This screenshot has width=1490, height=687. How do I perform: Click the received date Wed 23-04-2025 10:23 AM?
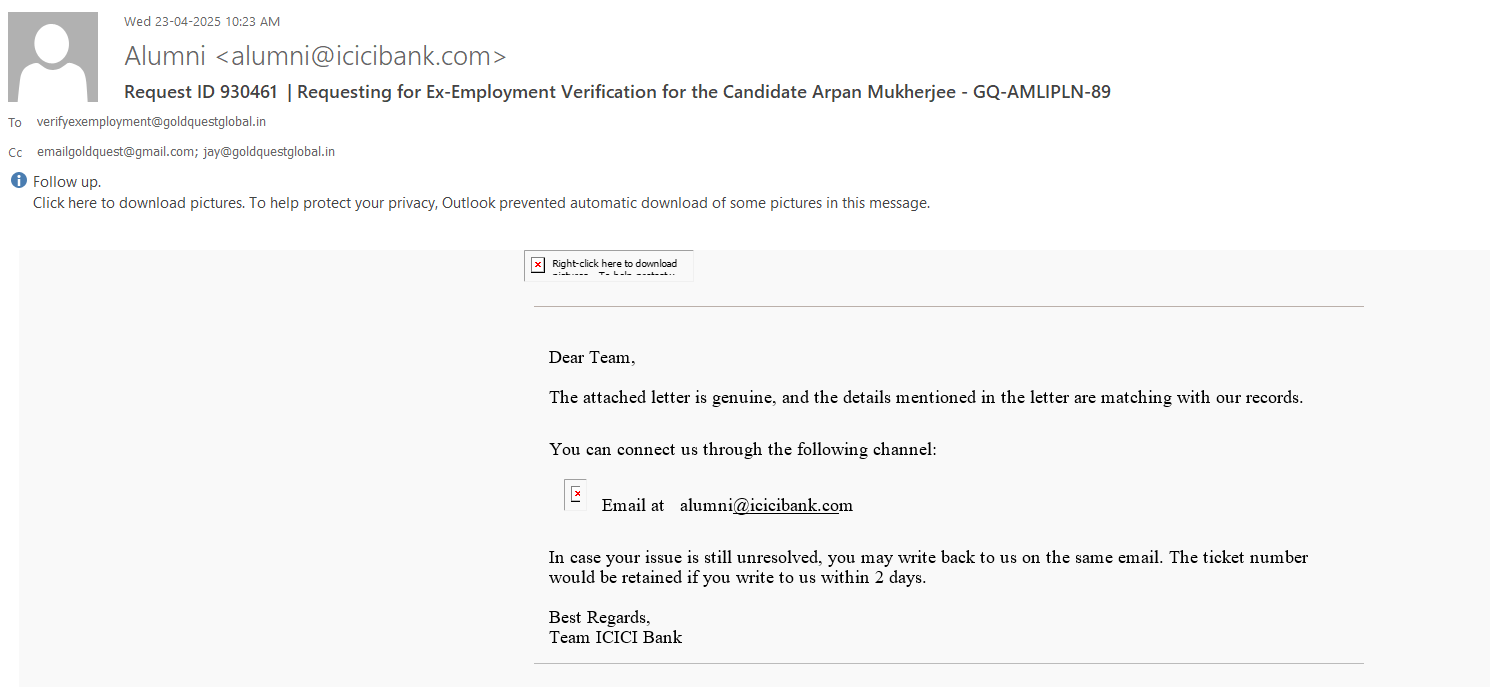(x=202, y=21)
